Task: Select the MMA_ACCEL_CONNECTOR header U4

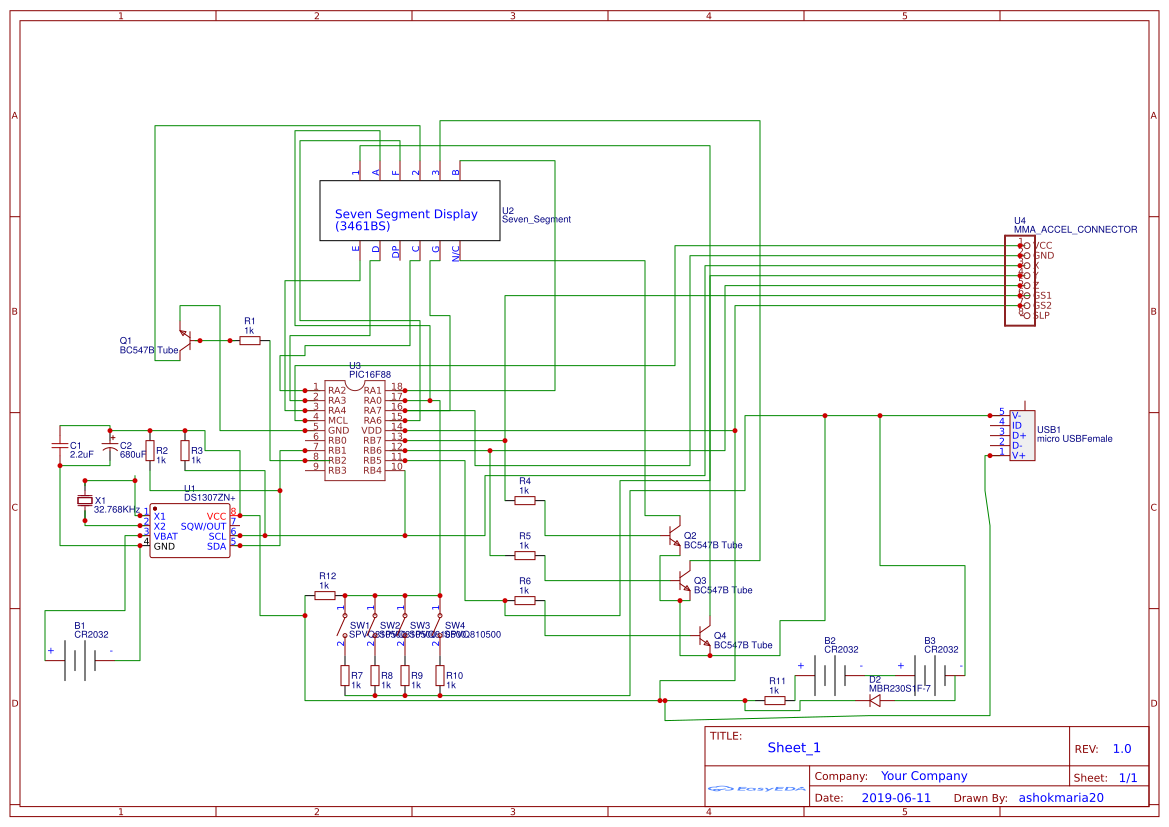Action: pos(1019,280)
